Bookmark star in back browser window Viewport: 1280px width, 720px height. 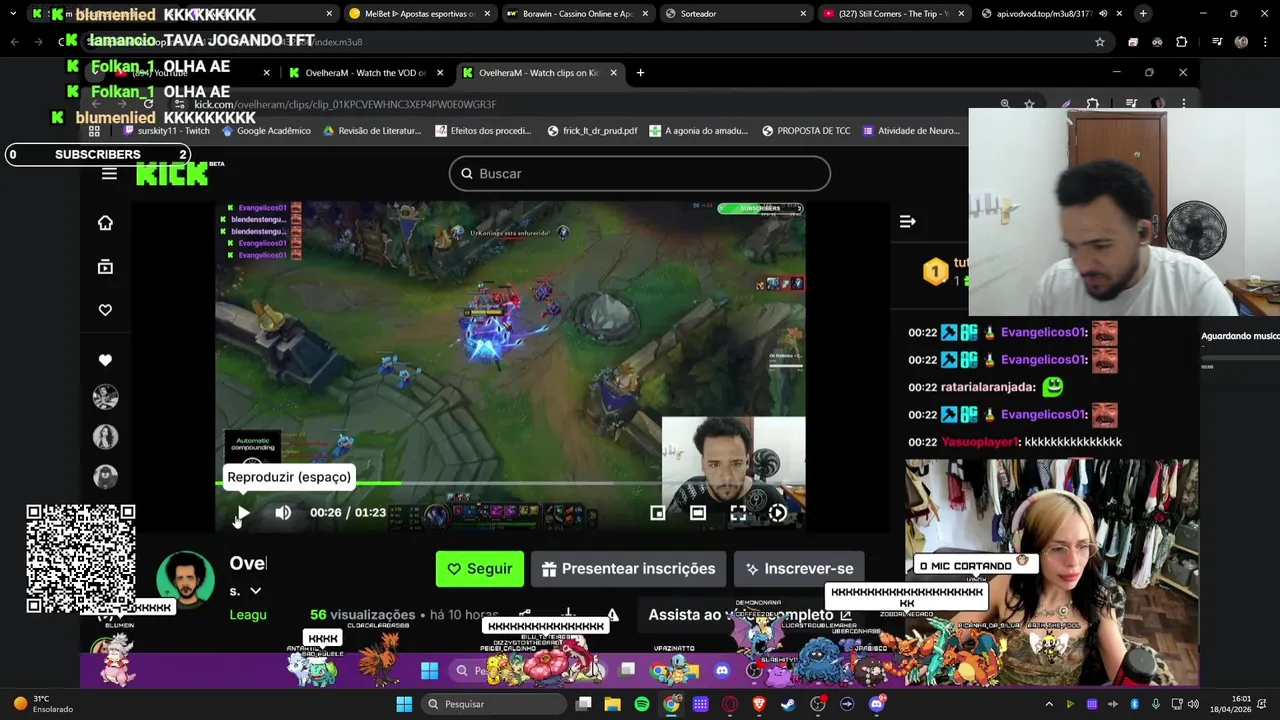(1100, 42)
